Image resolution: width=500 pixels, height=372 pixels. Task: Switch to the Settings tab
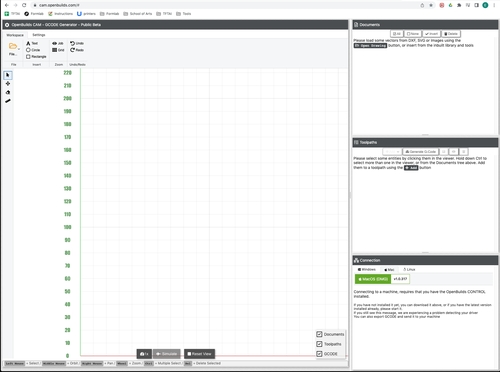pos(39,35)
